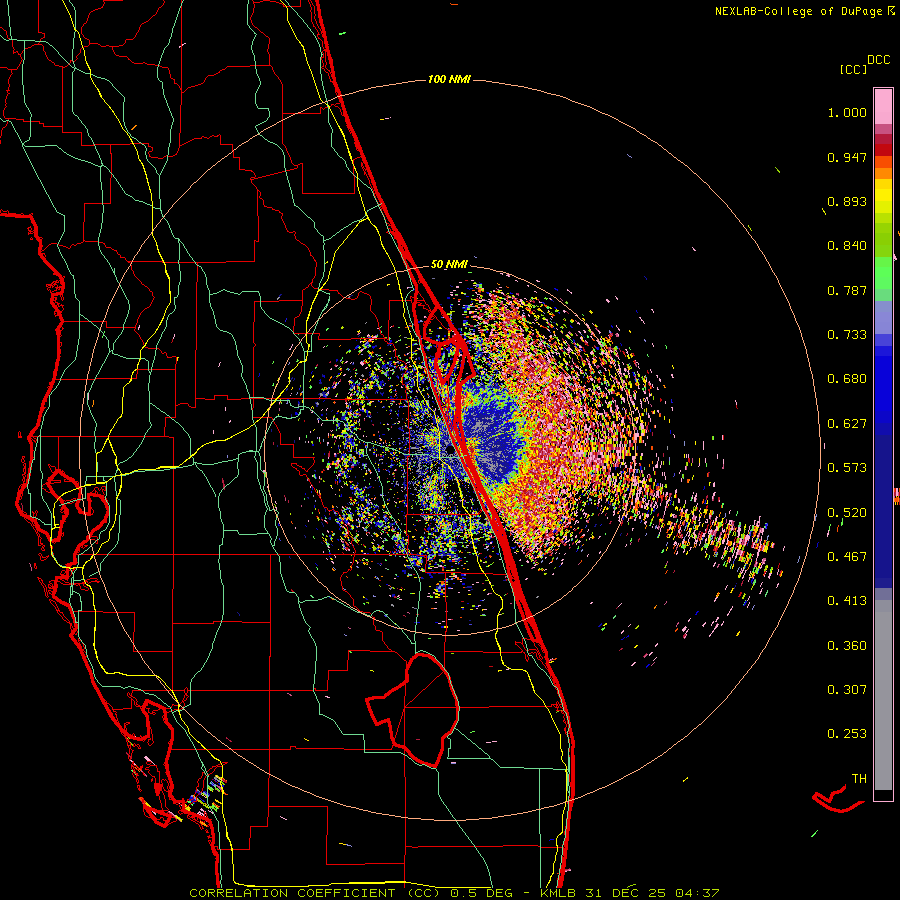Click the 0.467 colorbar value
The image size is (900, 900).
(847, 556)
